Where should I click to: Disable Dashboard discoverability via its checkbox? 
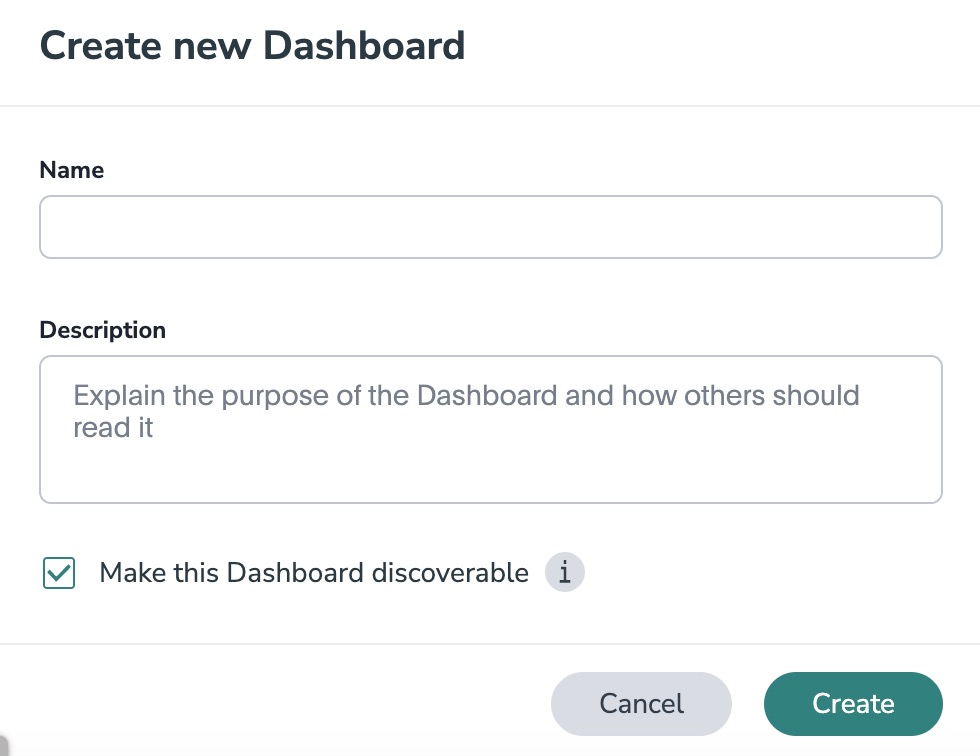click(x=59, y=573)
